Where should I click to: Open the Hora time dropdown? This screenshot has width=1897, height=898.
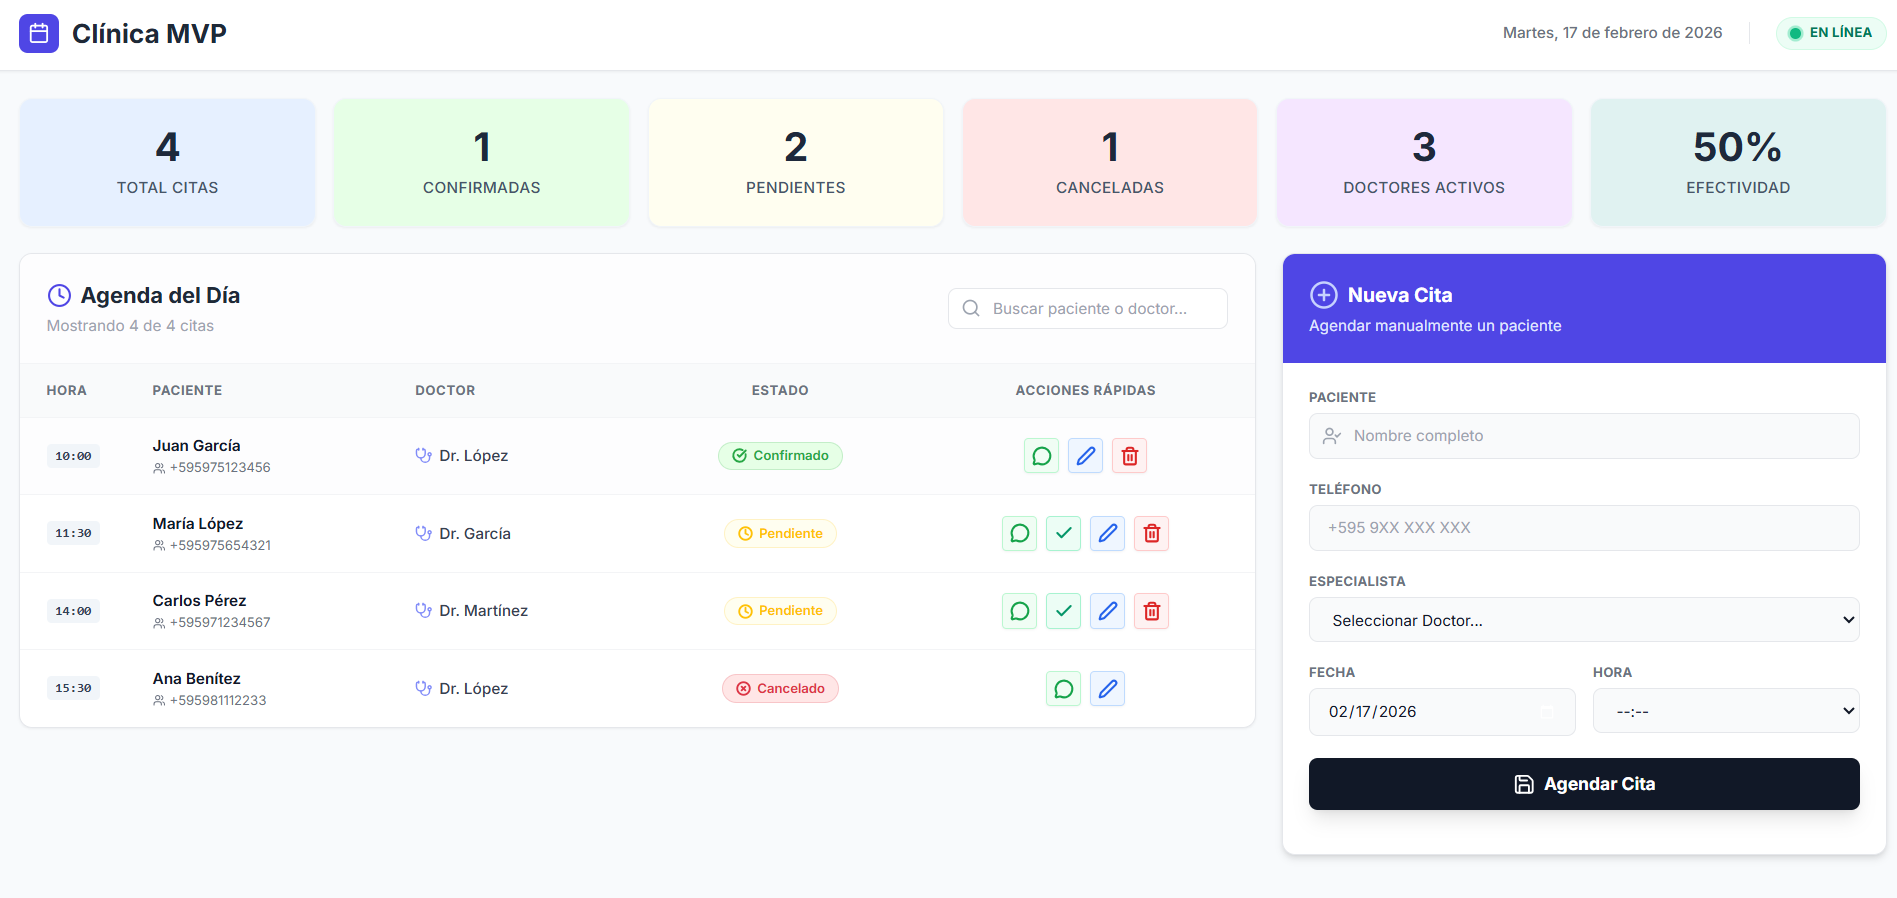[1725, 711]
